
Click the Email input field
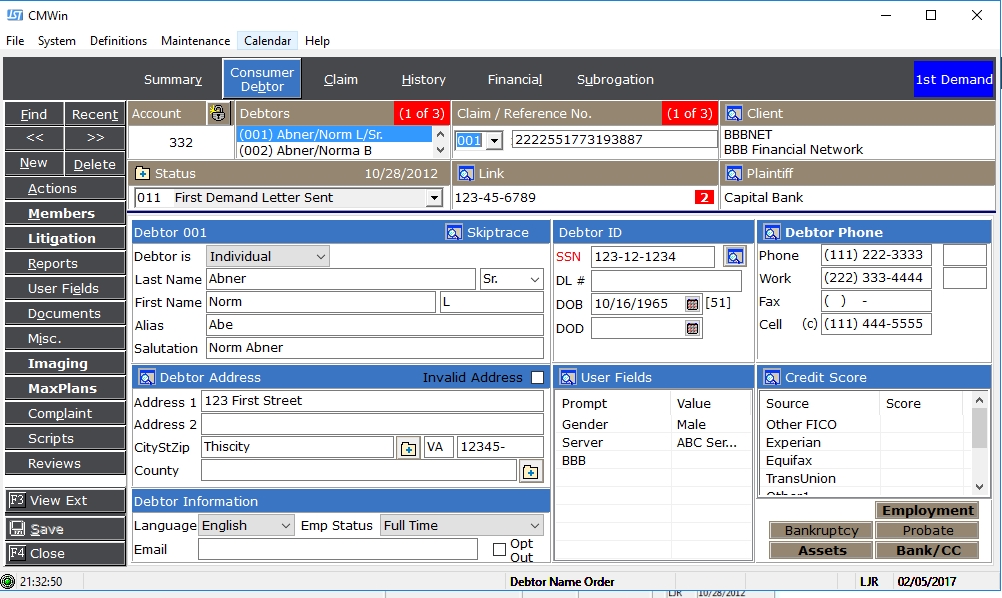coord(338,549)
